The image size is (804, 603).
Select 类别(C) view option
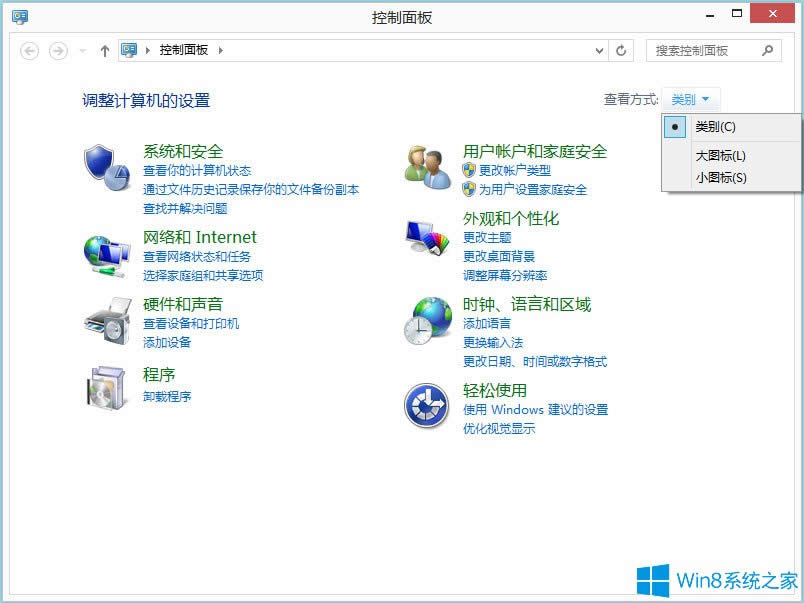pyautogui.click(x=714, y=127)
